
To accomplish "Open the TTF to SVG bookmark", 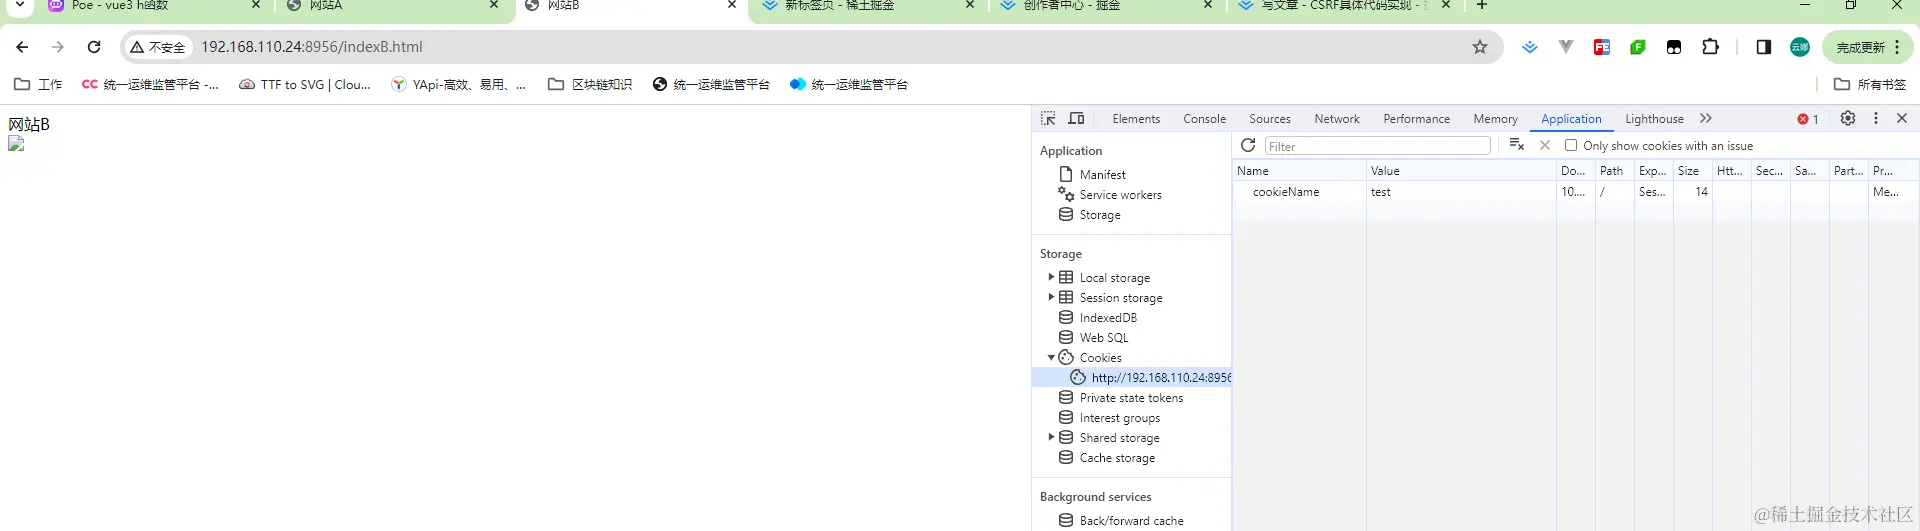I will click(305, 84).
